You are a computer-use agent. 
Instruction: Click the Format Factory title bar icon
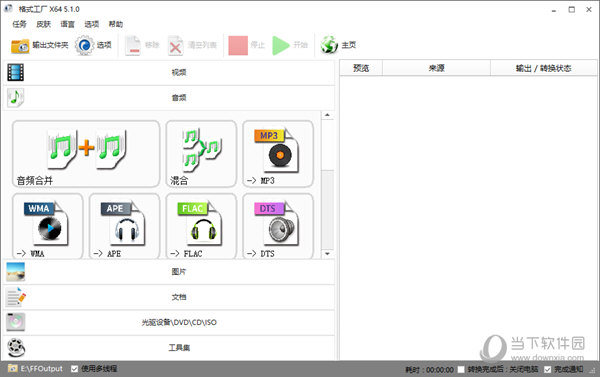coord(8,9)
